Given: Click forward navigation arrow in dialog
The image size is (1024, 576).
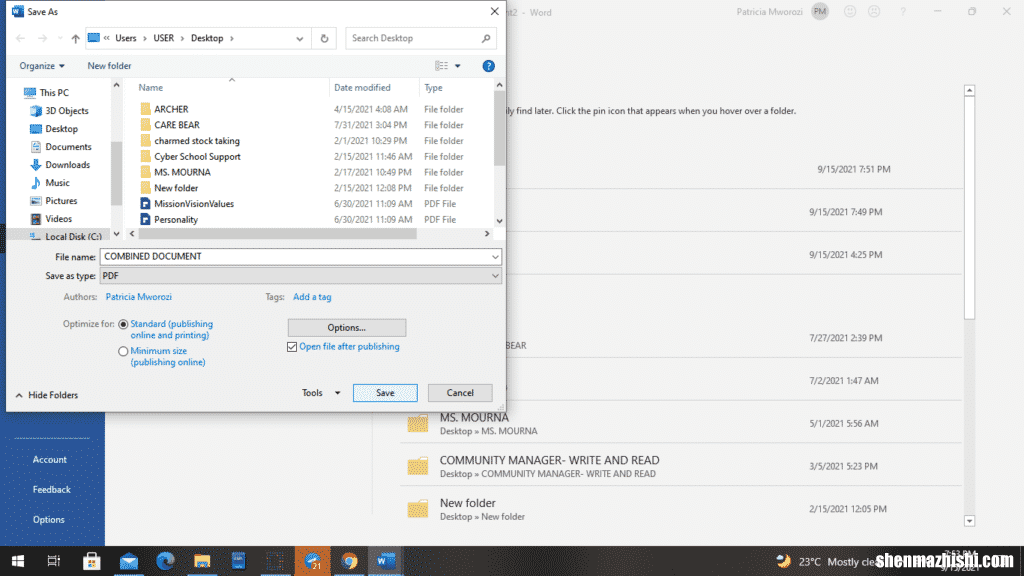Looking at the screenshot, I should (x=42, y=39).
